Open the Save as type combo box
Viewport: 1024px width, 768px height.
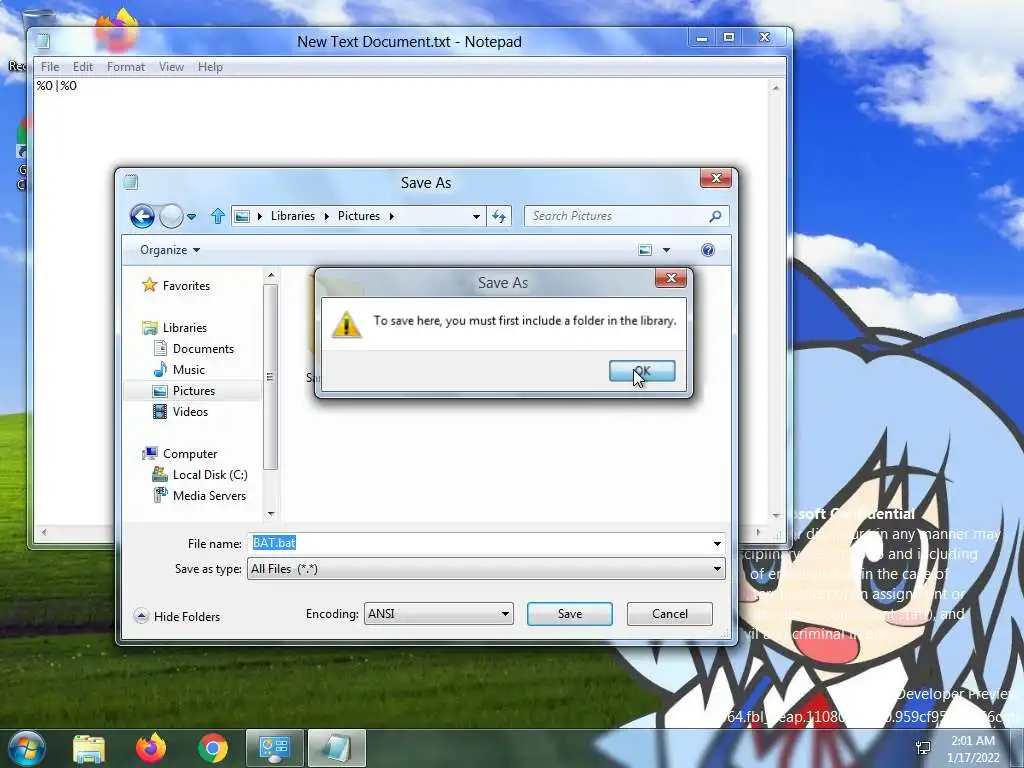point(486,569)
